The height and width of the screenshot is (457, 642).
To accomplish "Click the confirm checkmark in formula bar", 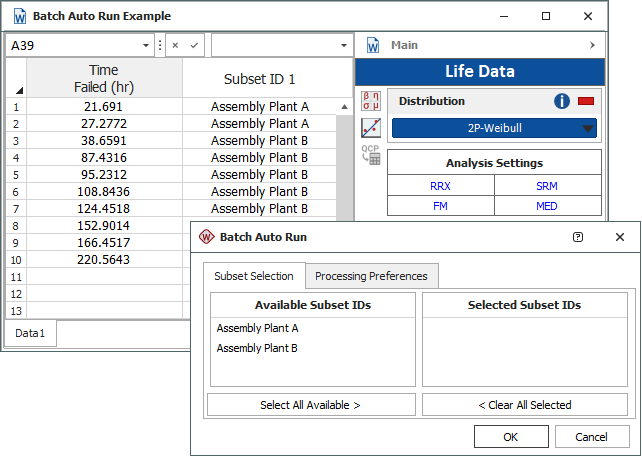I will [x=194, y=46].
